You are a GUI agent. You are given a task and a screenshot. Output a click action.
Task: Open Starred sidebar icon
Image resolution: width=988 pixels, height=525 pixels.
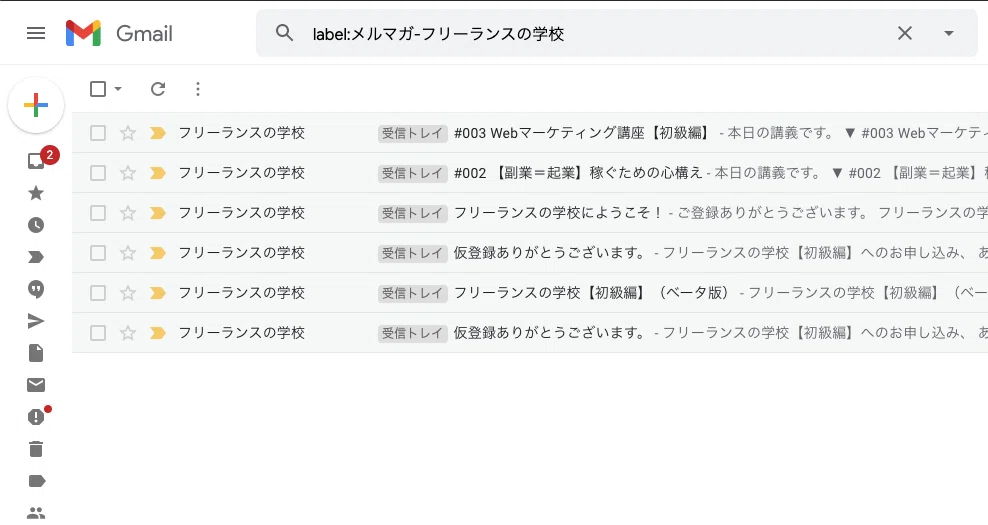[x=36, y=193]
